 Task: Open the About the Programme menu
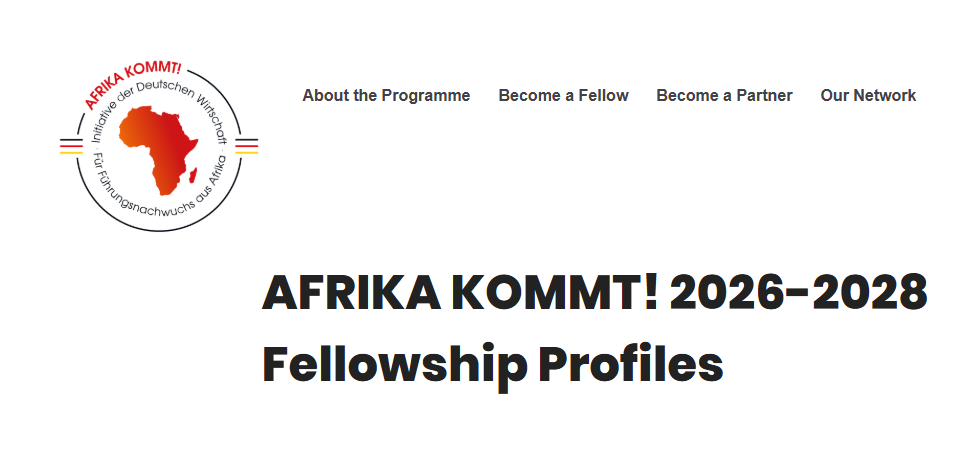pos(386,96)
